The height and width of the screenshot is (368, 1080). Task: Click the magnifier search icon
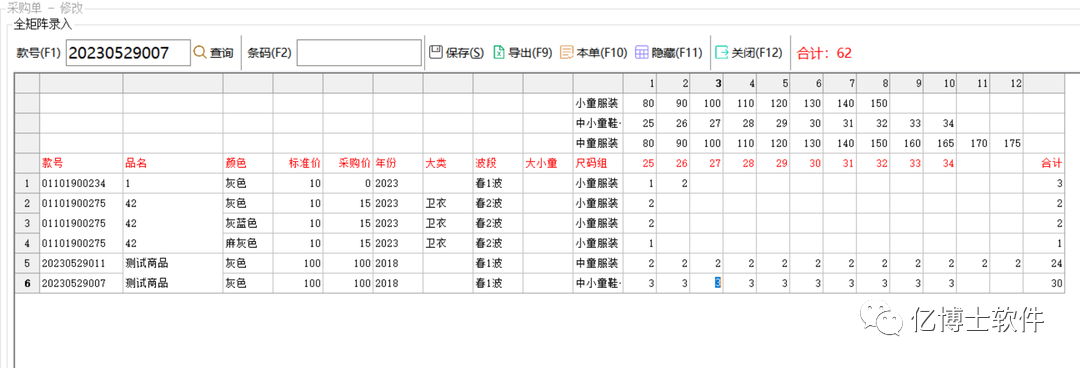point(200,52)
